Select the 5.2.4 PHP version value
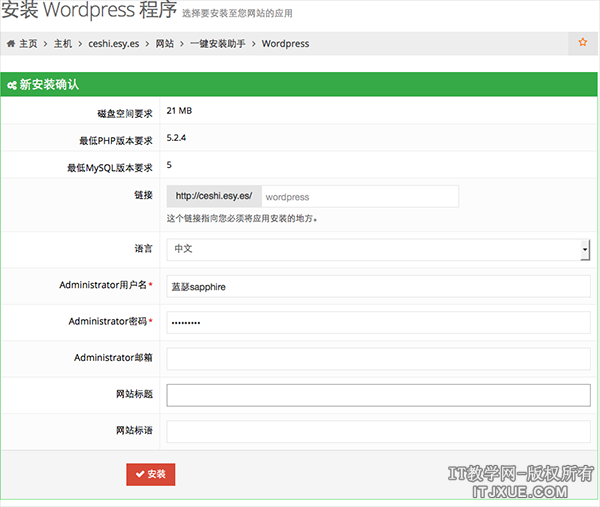The image size is (600, 507). point(176,138)
